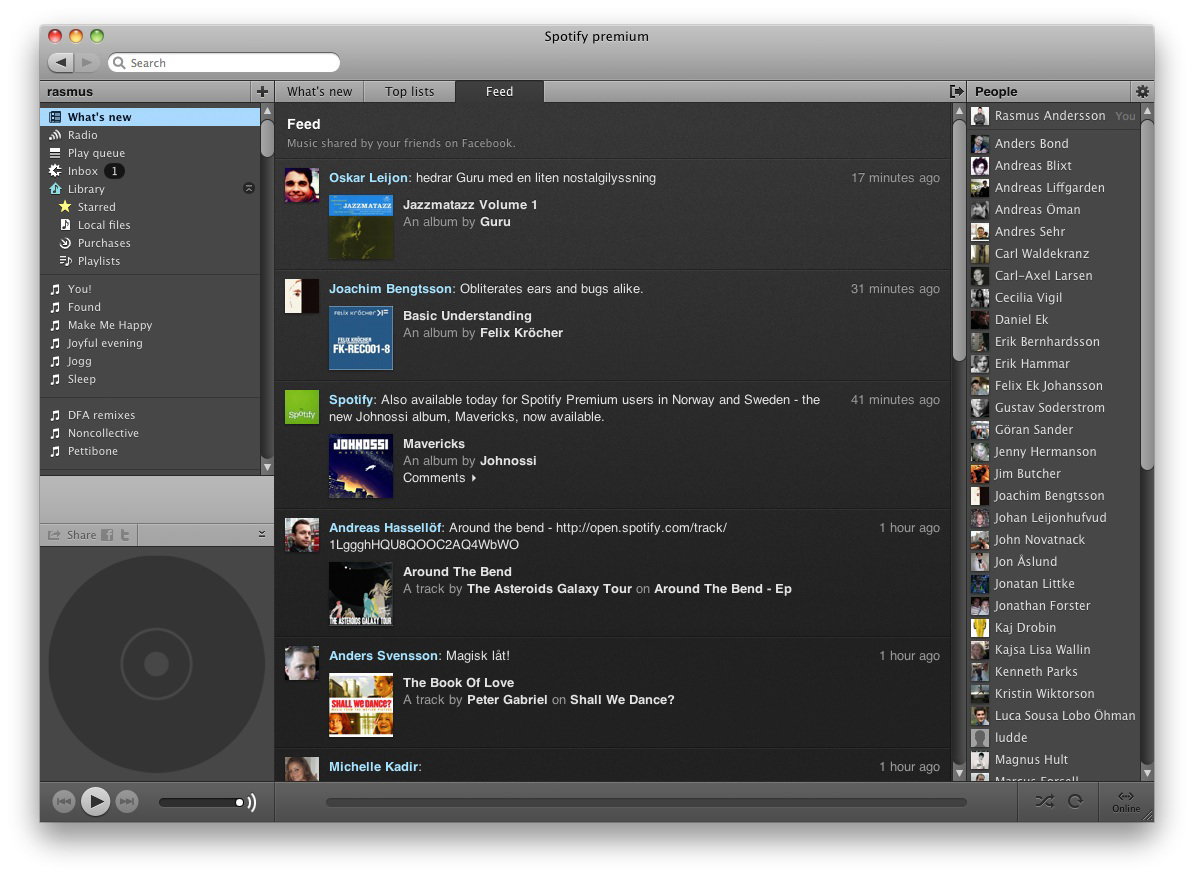Open the DFA remixes playlist
Viewport: 1194px width, 877px height.
pyautogui.click(x=149, y=415)
